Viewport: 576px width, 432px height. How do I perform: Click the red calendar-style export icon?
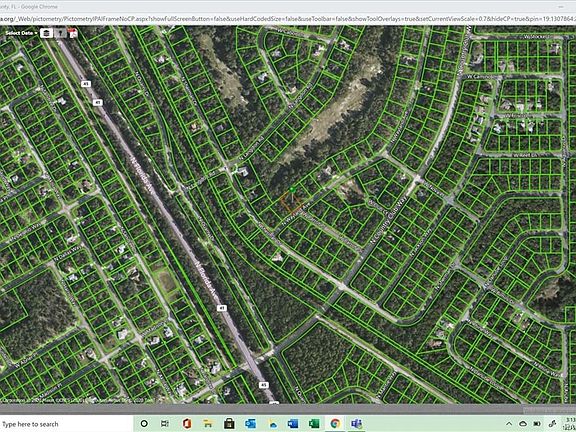pyautogui.click(x=73, y=33)
